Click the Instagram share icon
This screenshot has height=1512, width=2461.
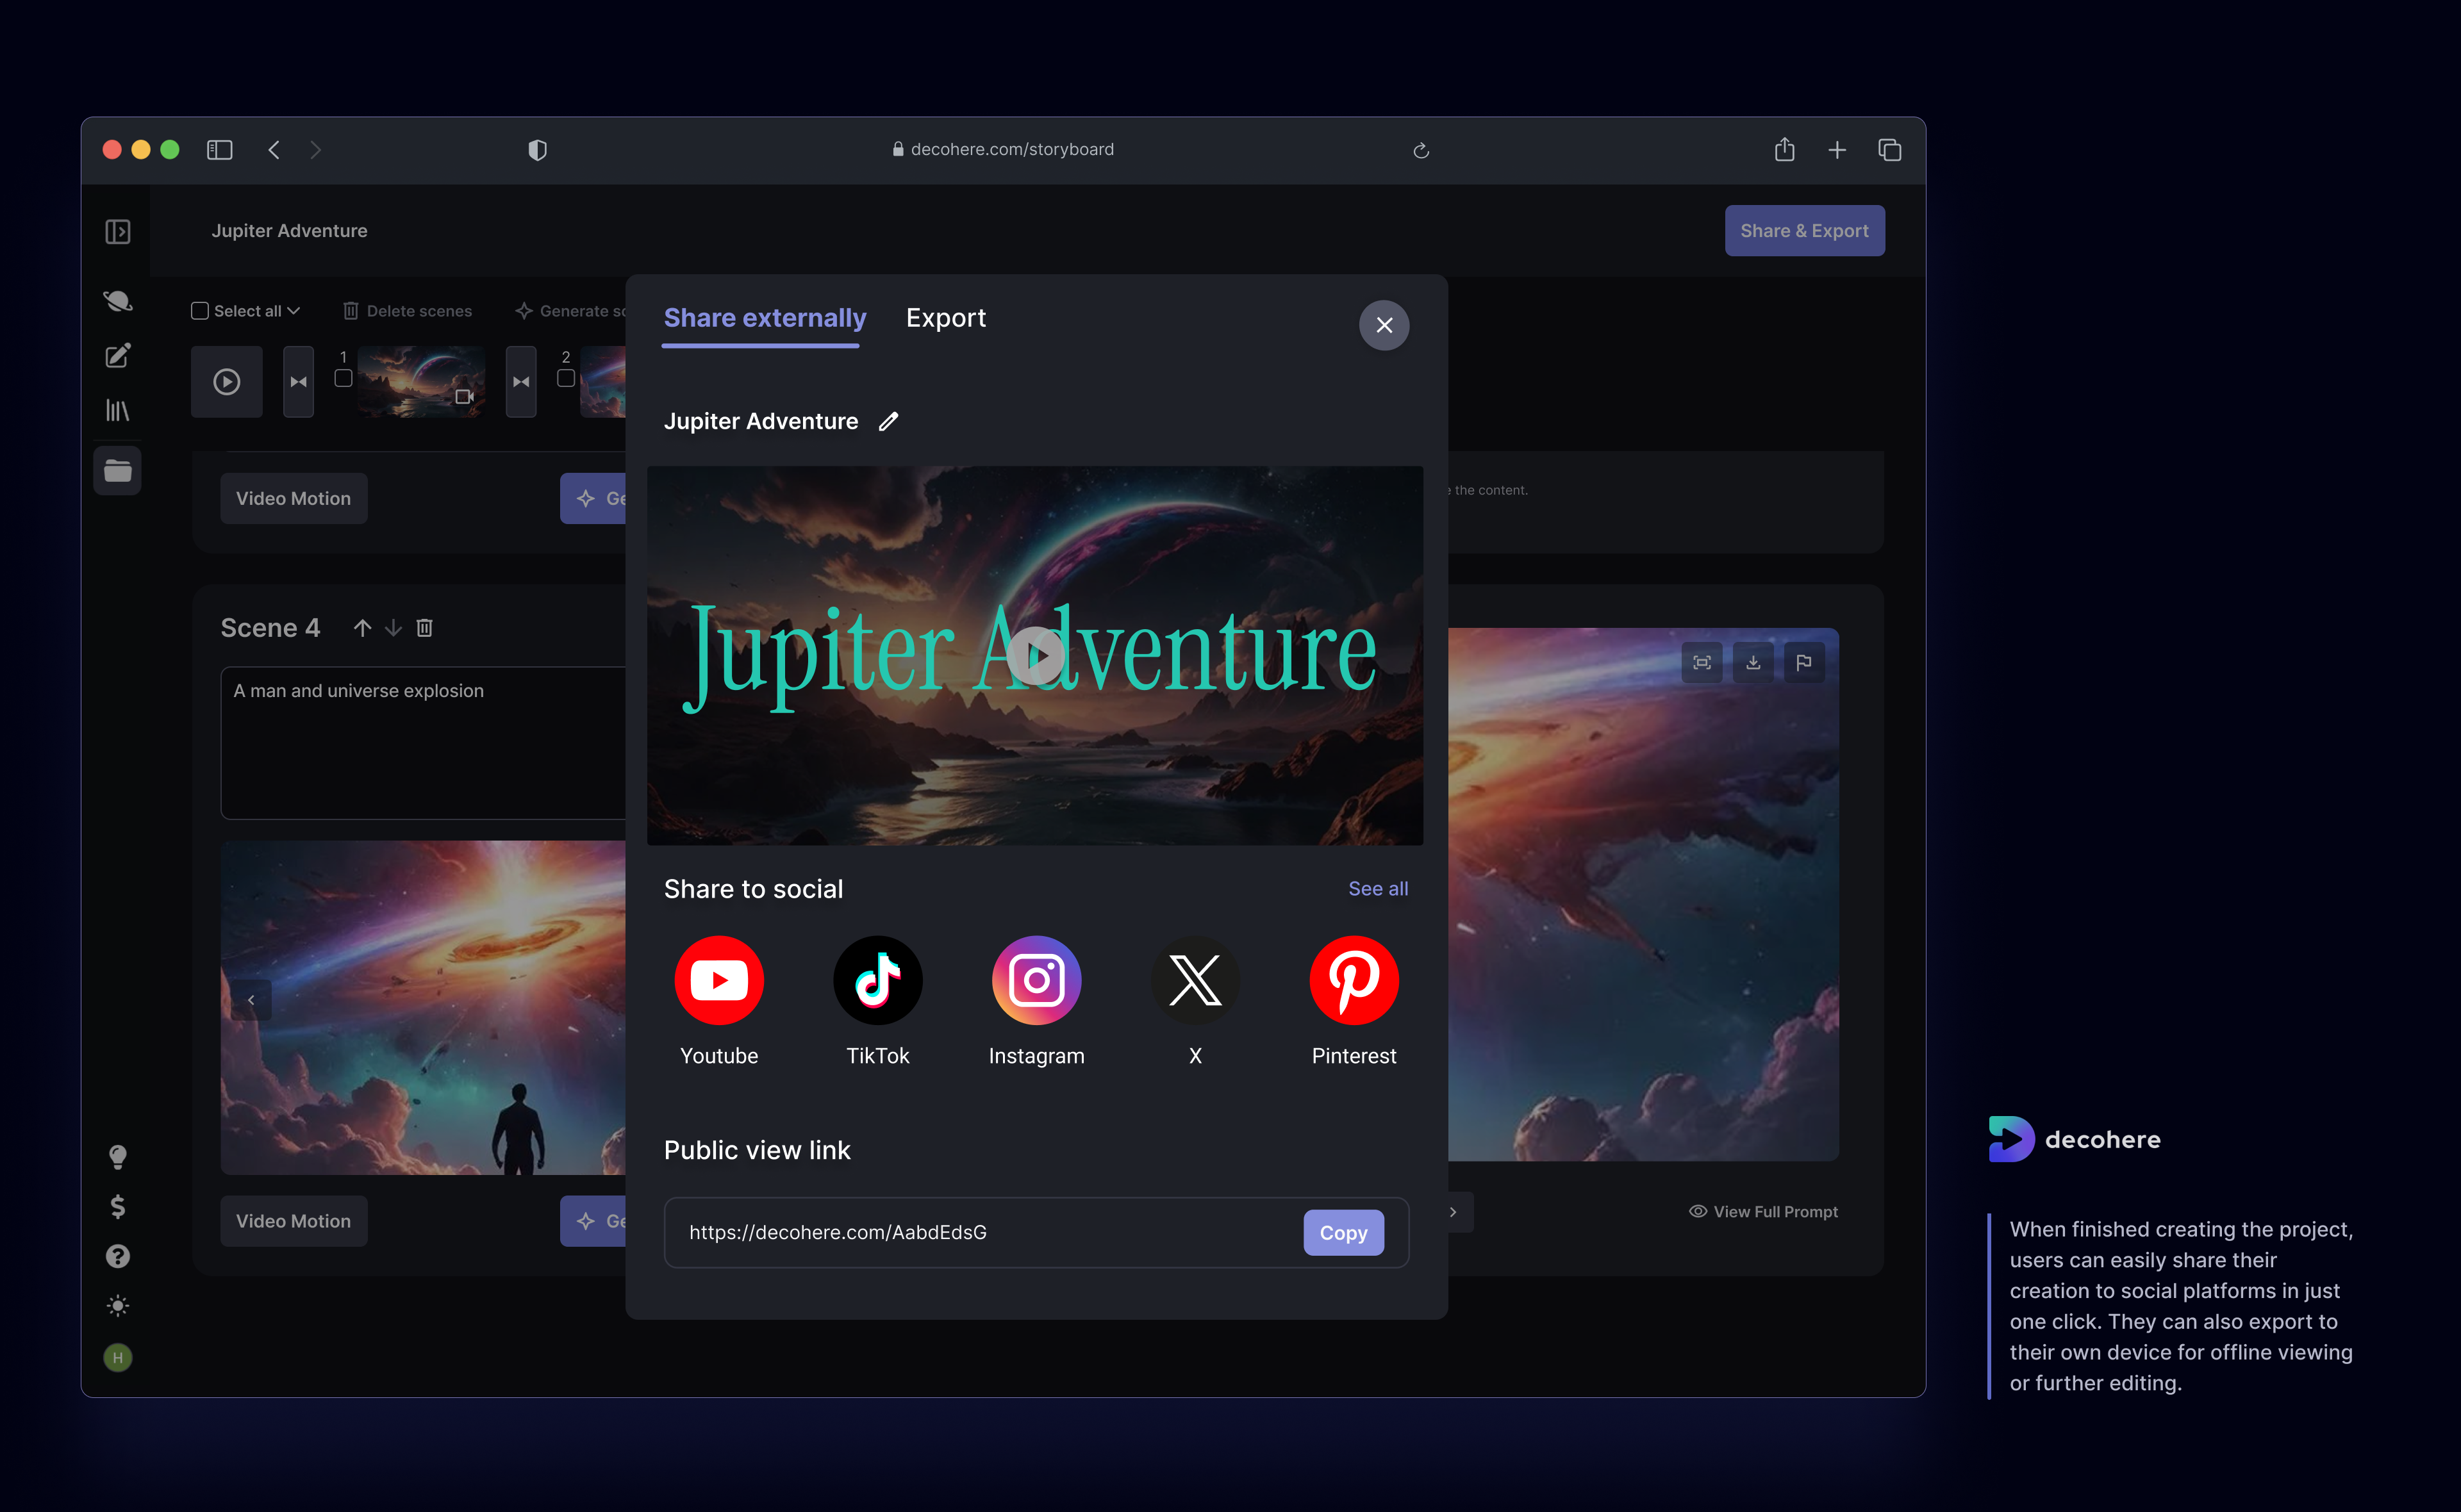[1036, 980]
